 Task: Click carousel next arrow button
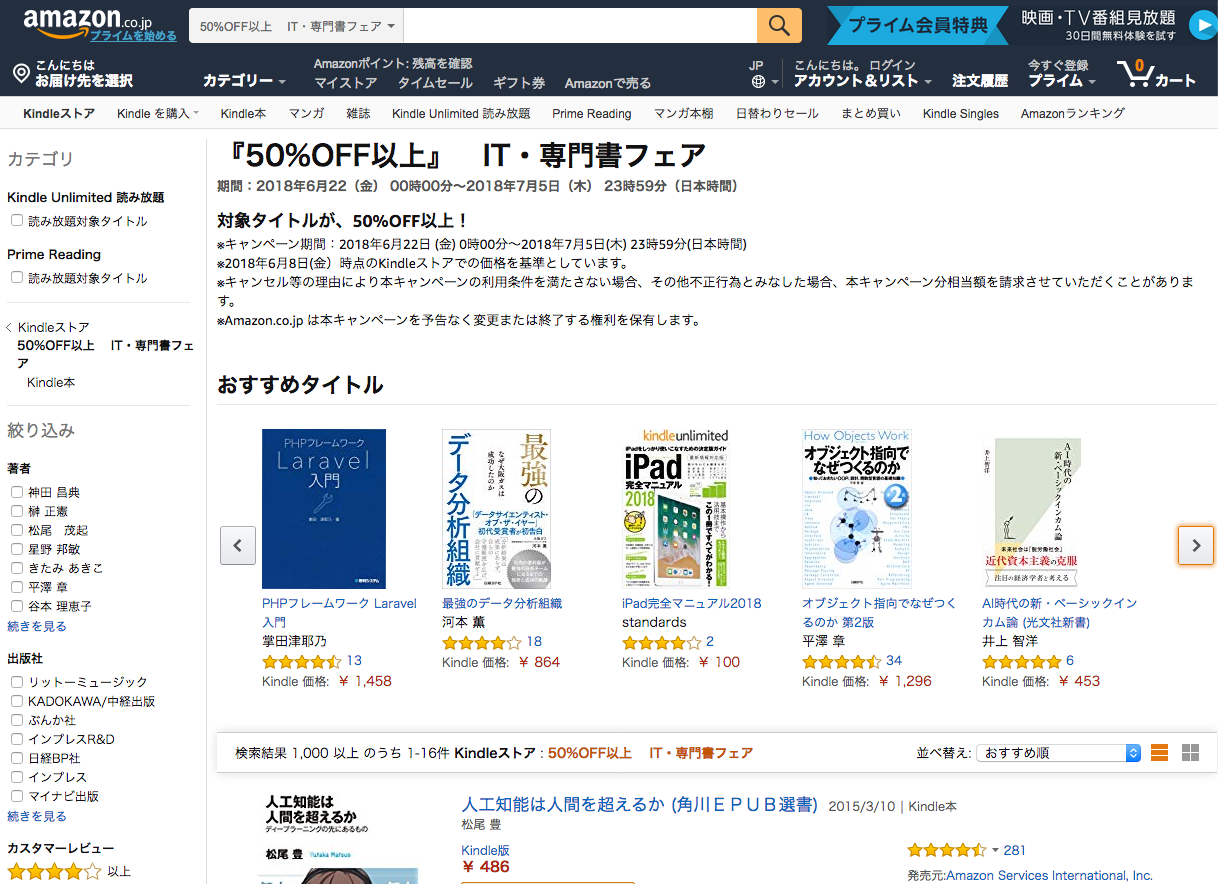[x=1196, y=546]
